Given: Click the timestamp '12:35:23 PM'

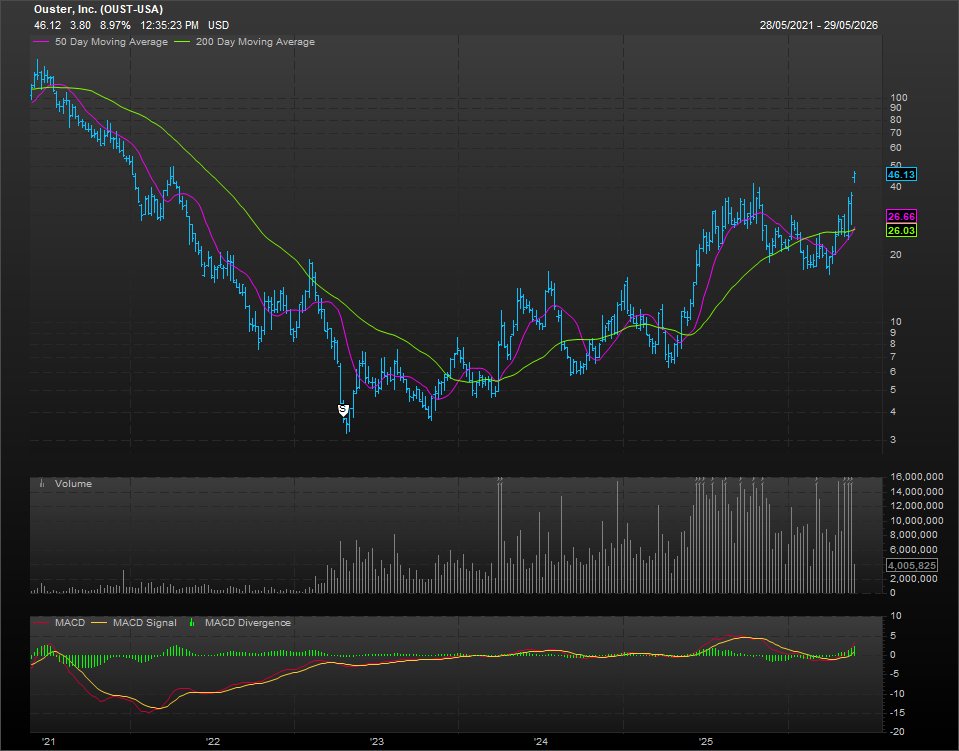Looking at the screenshot, I should (x=169, y=25).
